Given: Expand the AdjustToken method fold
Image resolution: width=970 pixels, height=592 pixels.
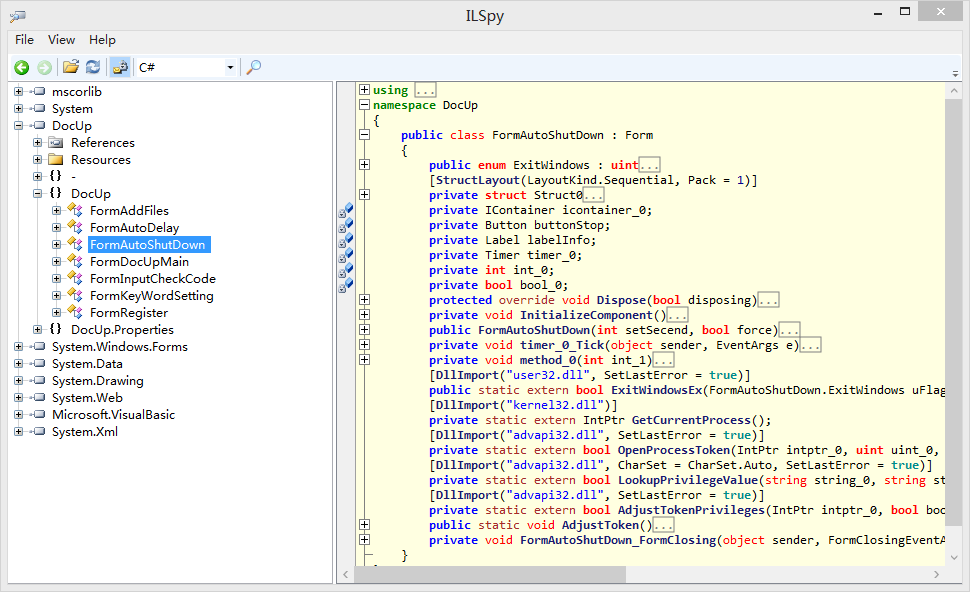Looking at the screenshot, I should [364, 525].
